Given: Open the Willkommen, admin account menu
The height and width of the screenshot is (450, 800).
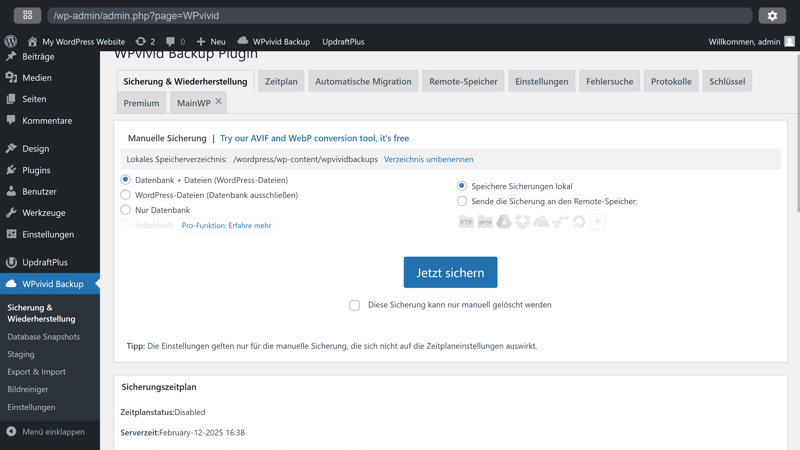Looking at the screenshot, I should tap(751, 42).
